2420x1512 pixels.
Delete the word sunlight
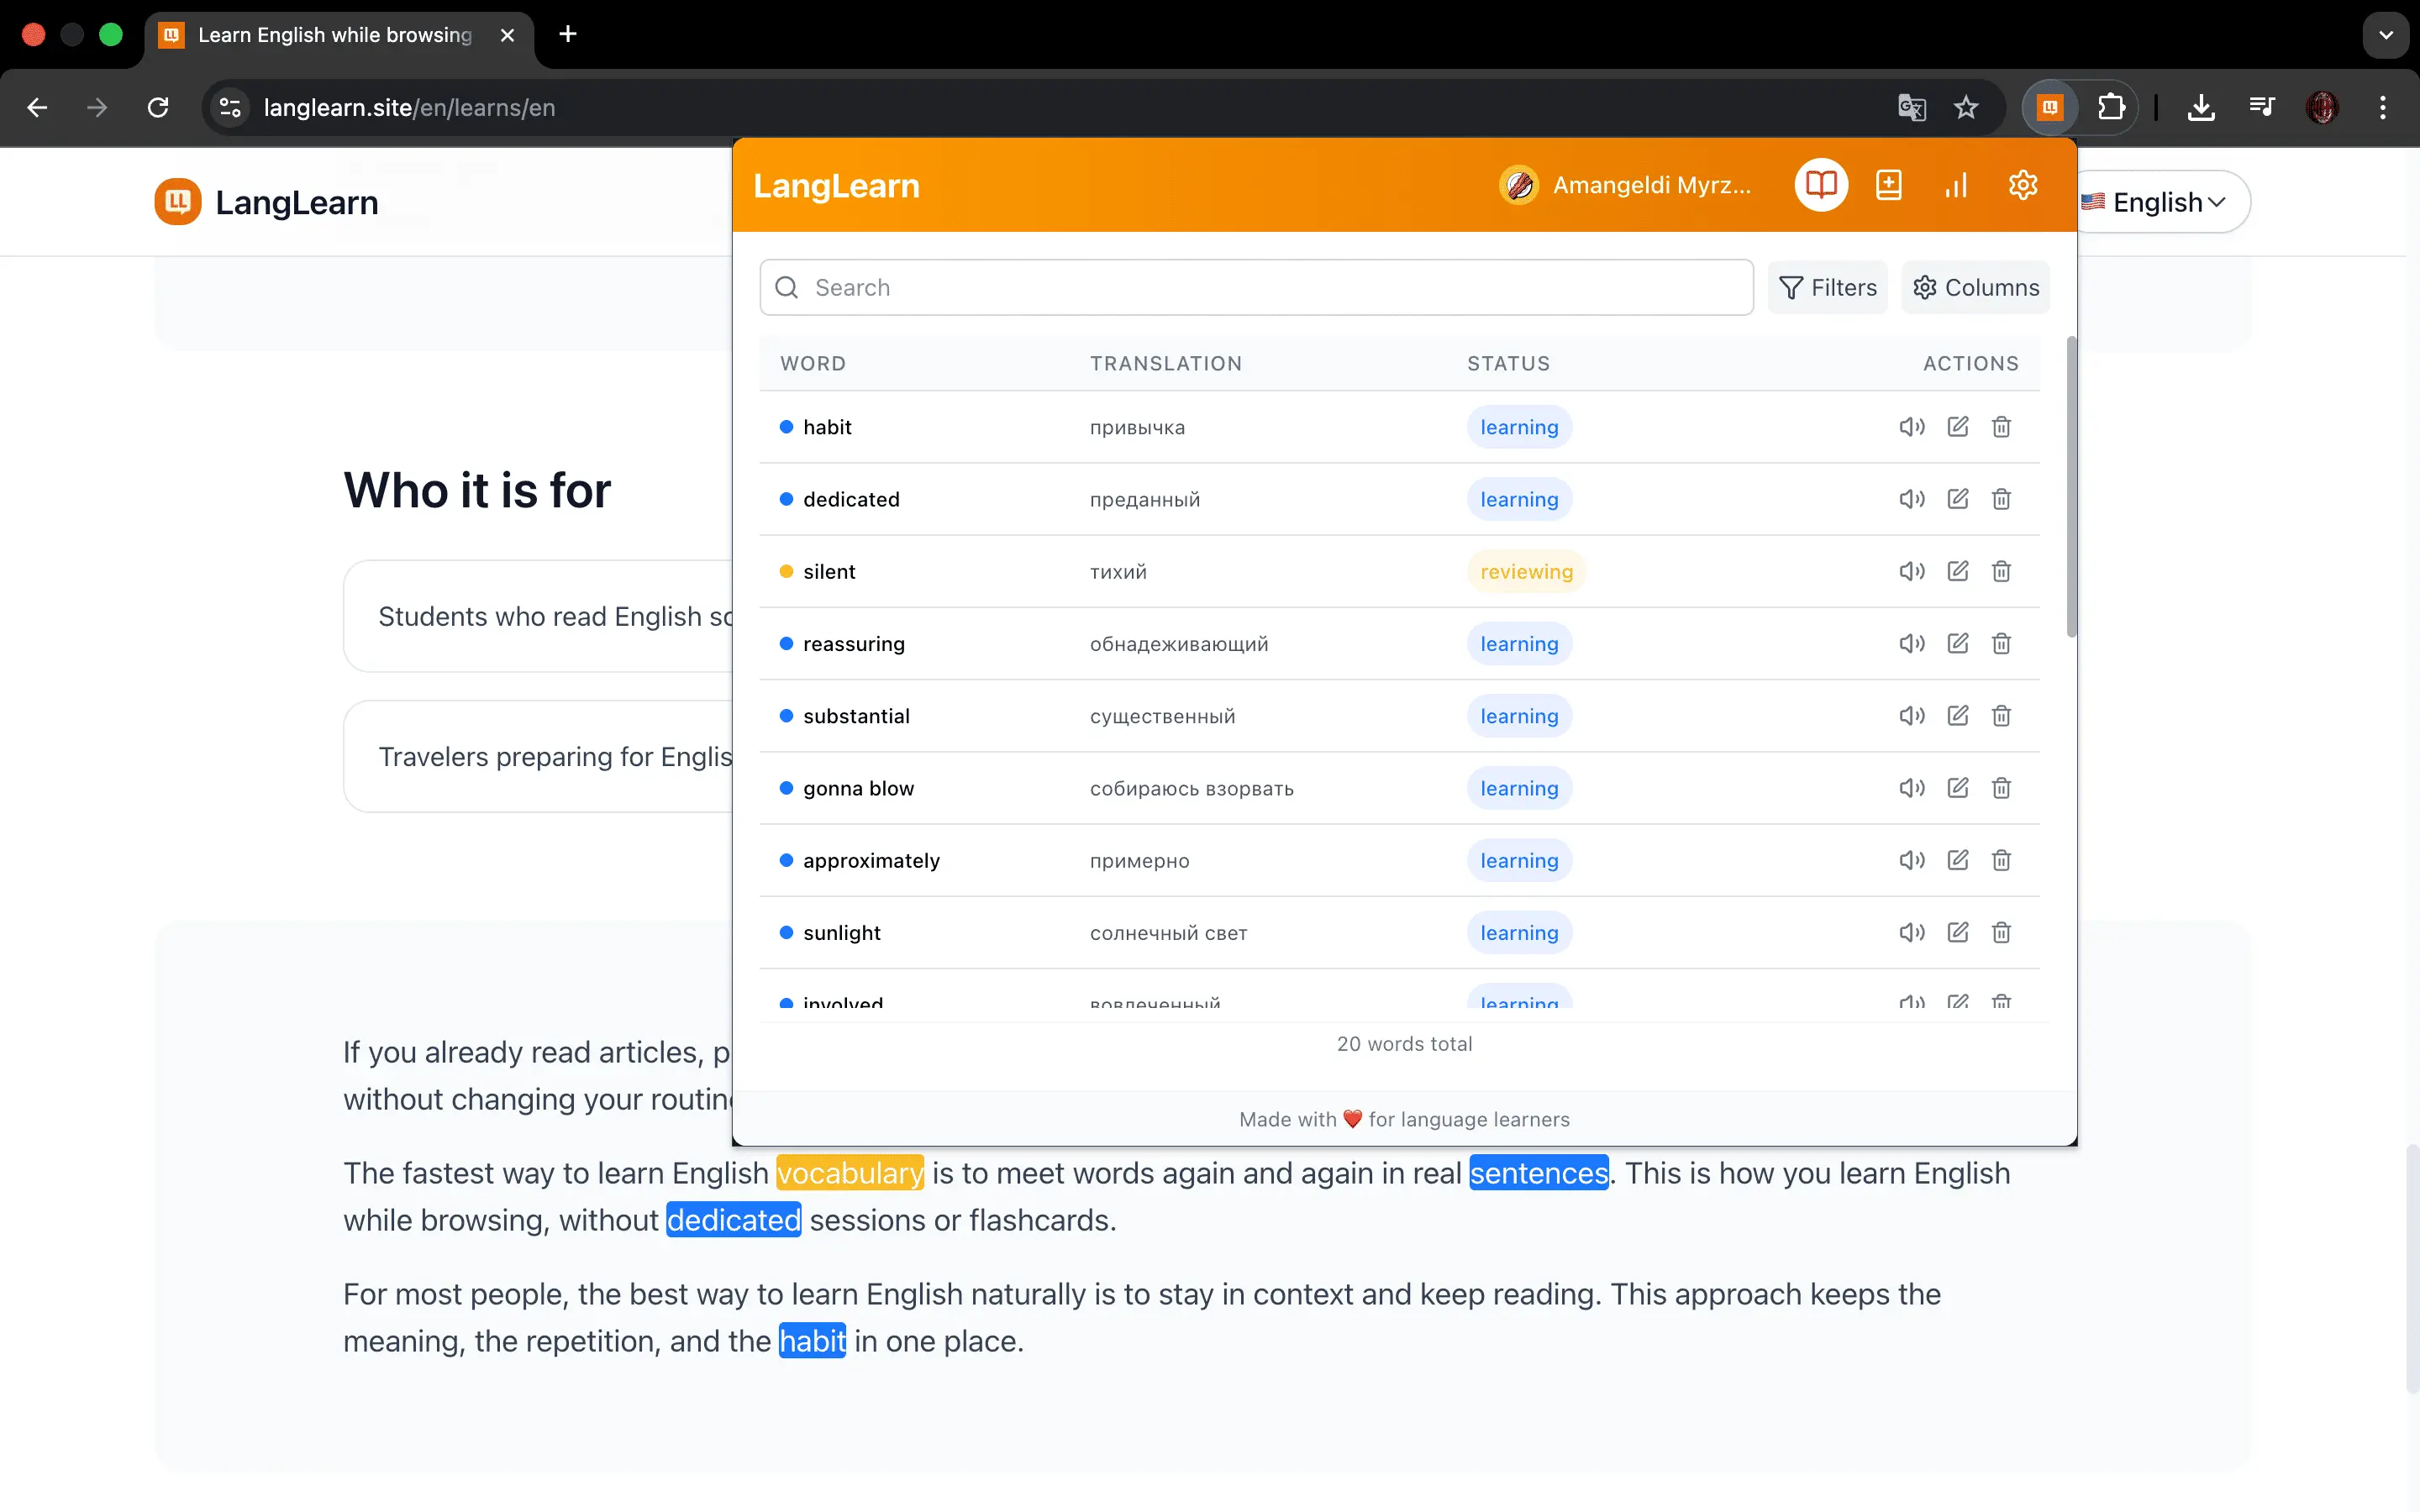[2001, 932]
